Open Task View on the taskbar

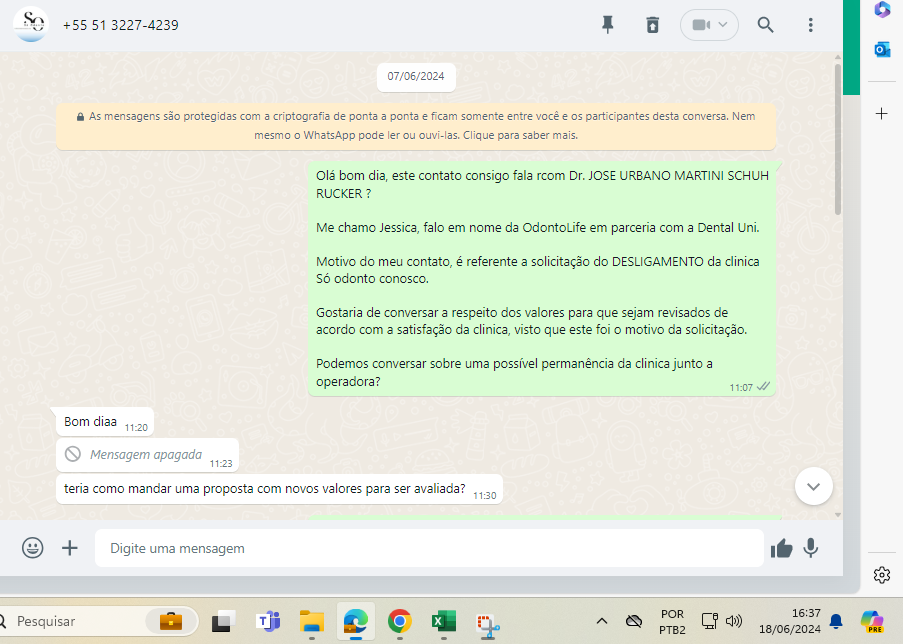click(223, 622)
